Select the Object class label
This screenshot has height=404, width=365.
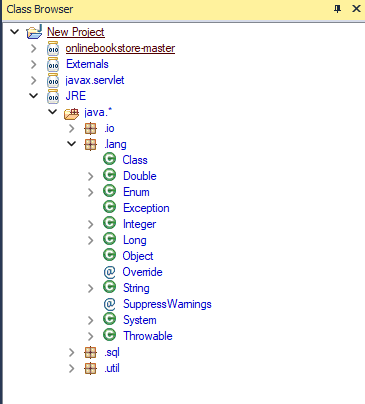[138, 256]
